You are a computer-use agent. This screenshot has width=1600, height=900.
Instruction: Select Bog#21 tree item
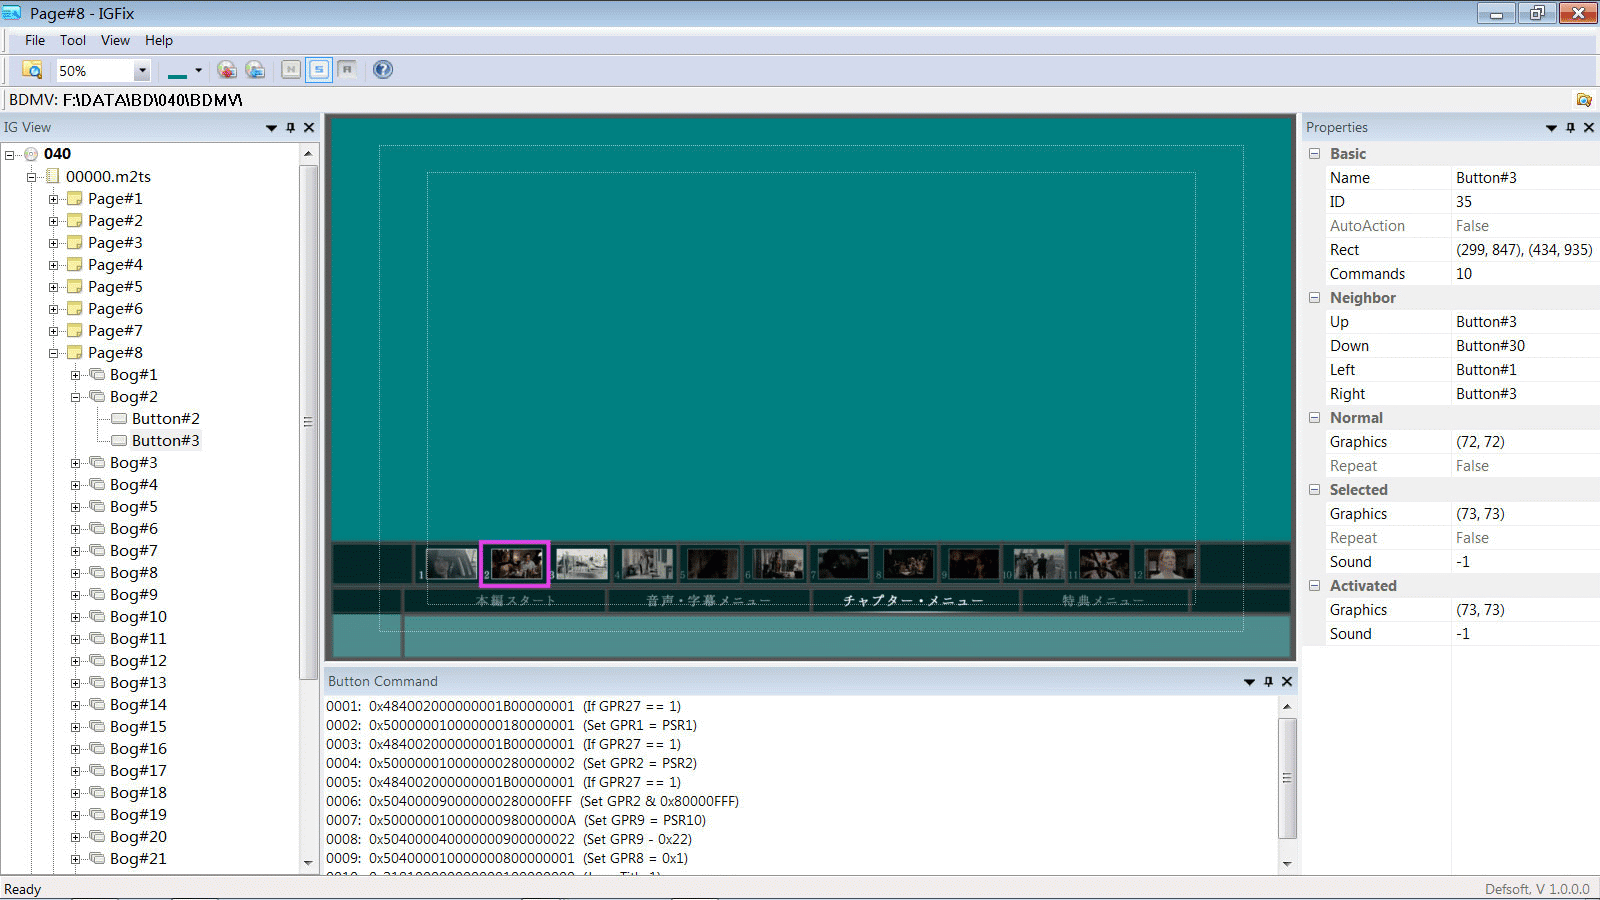click(x=138, y=859)
